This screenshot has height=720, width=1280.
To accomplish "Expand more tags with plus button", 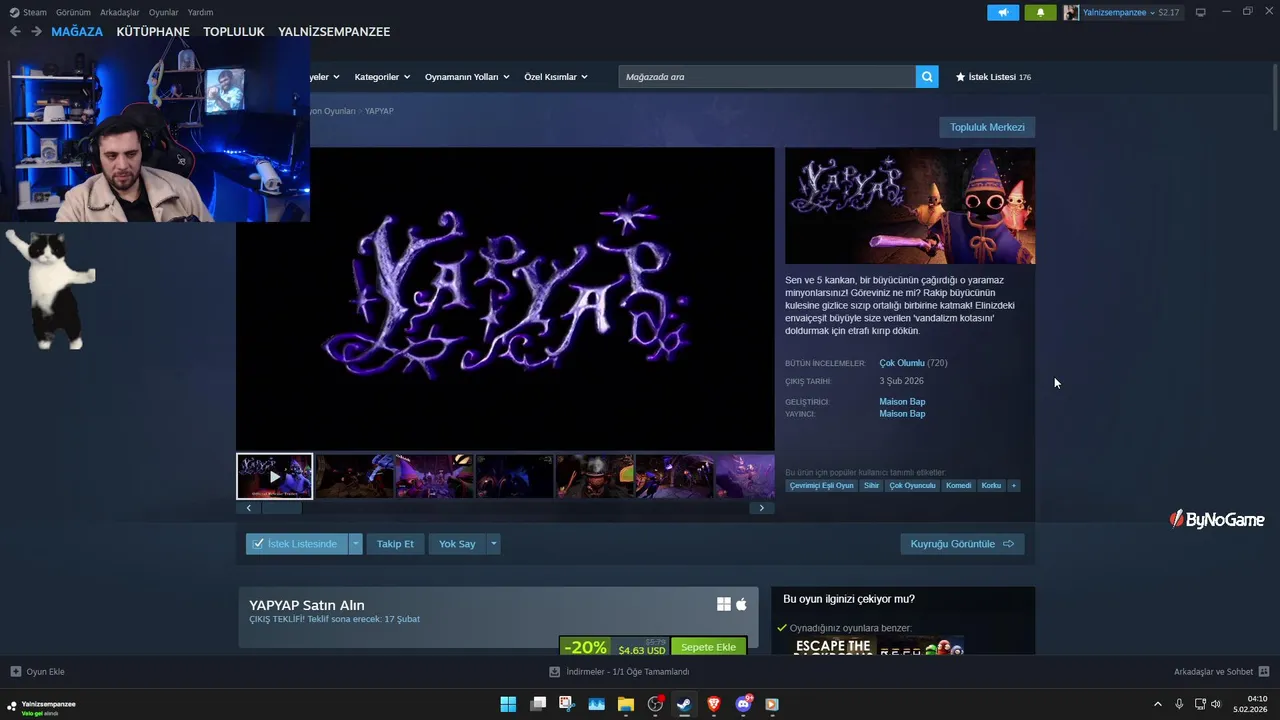I will coord(1013,485).
